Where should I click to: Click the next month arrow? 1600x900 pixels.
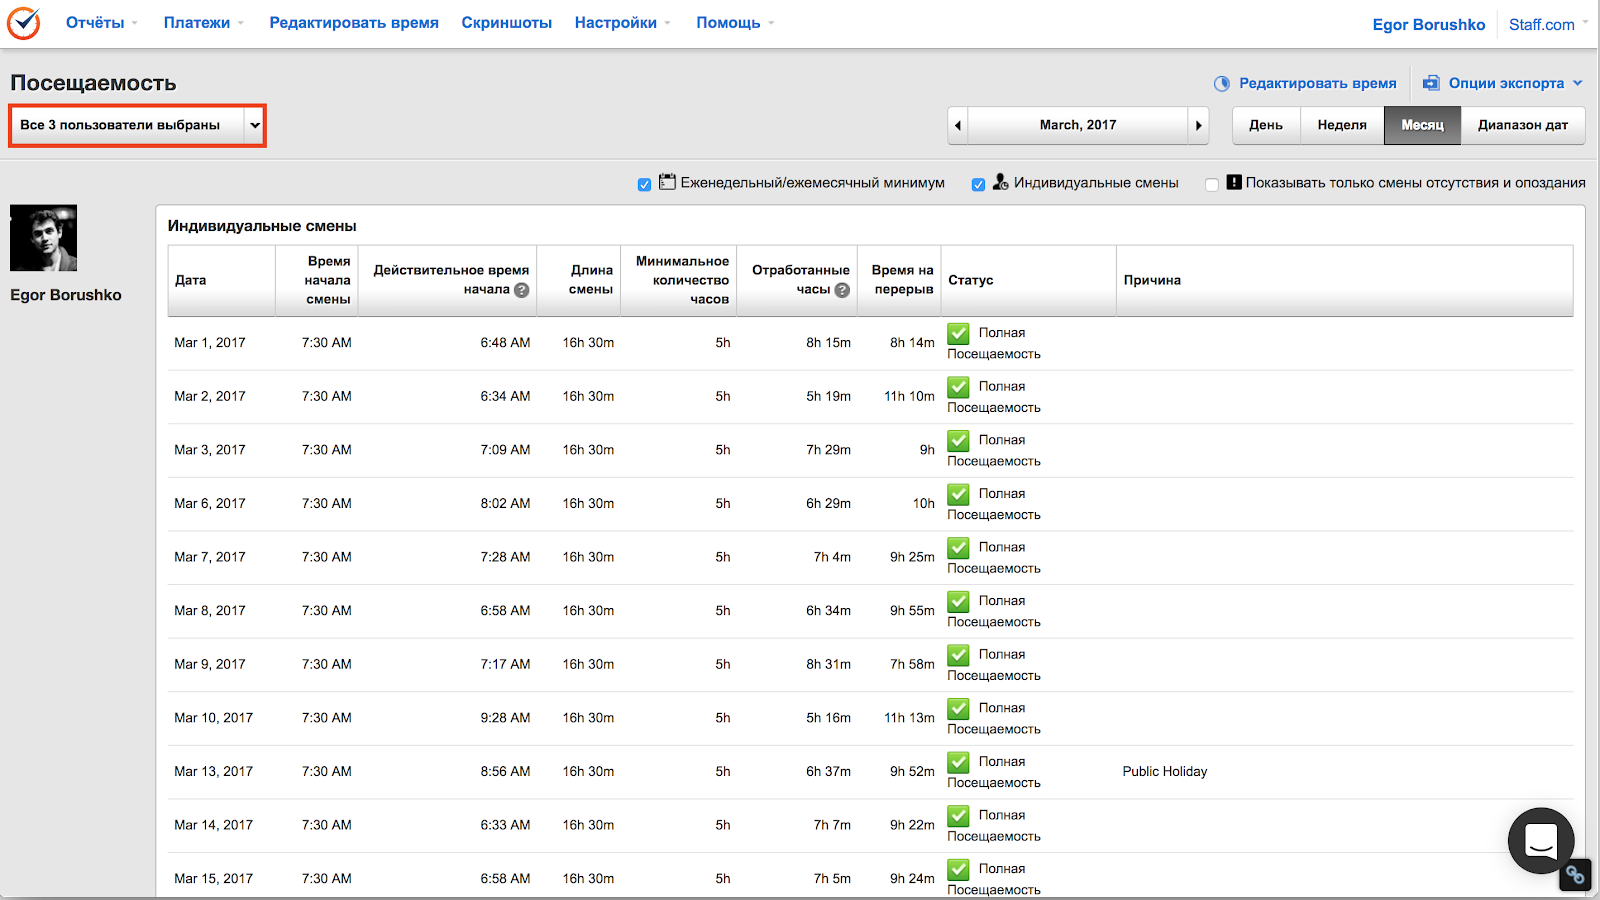(1198, 126)
